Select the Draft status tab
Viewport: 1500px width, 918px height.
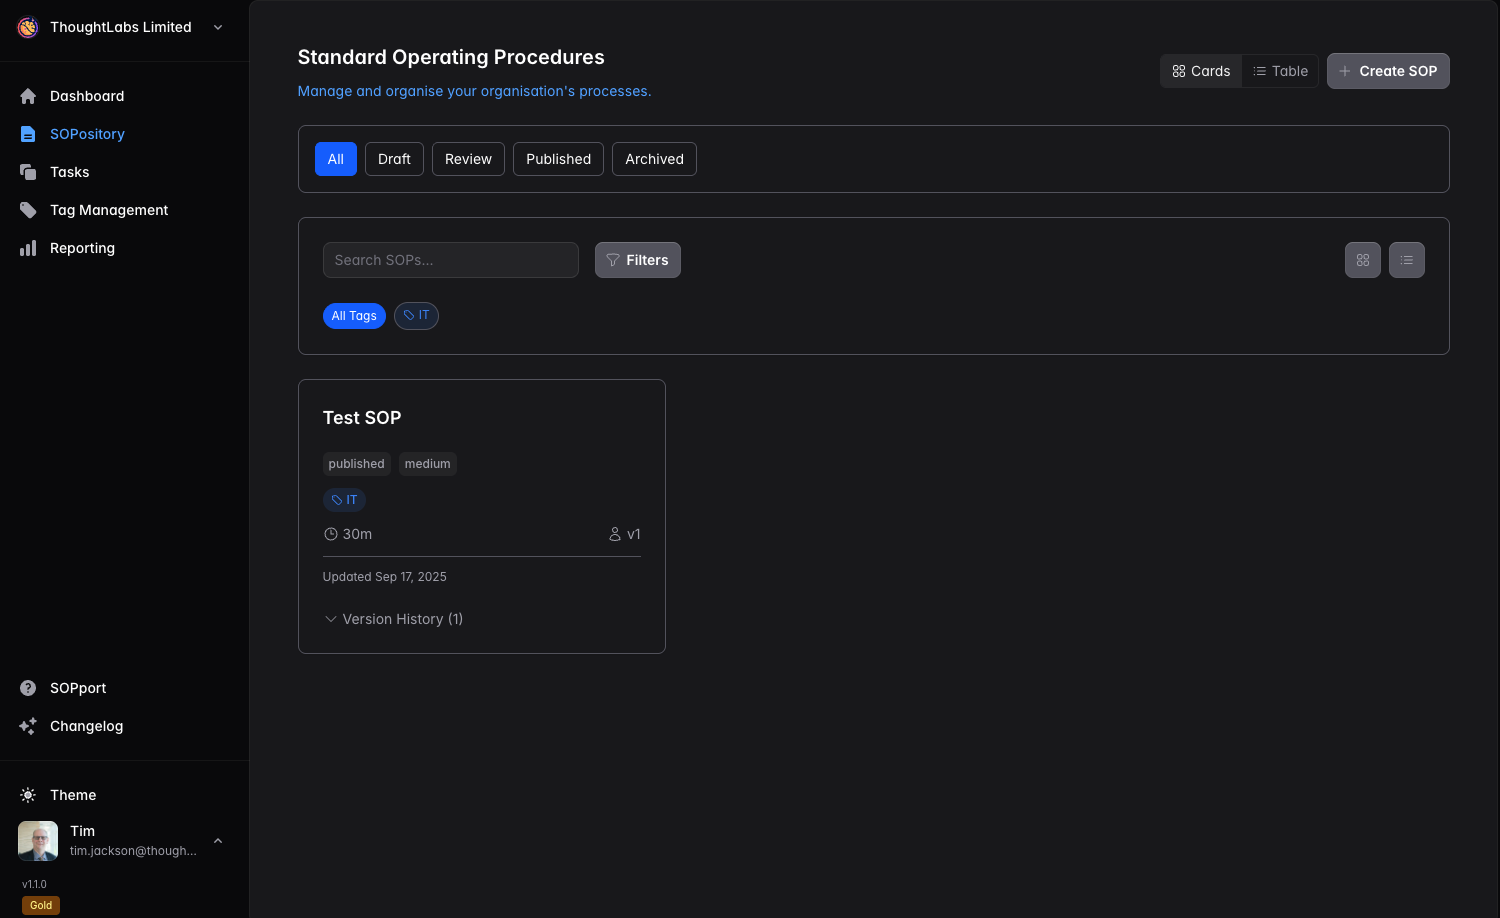[394, 159]
